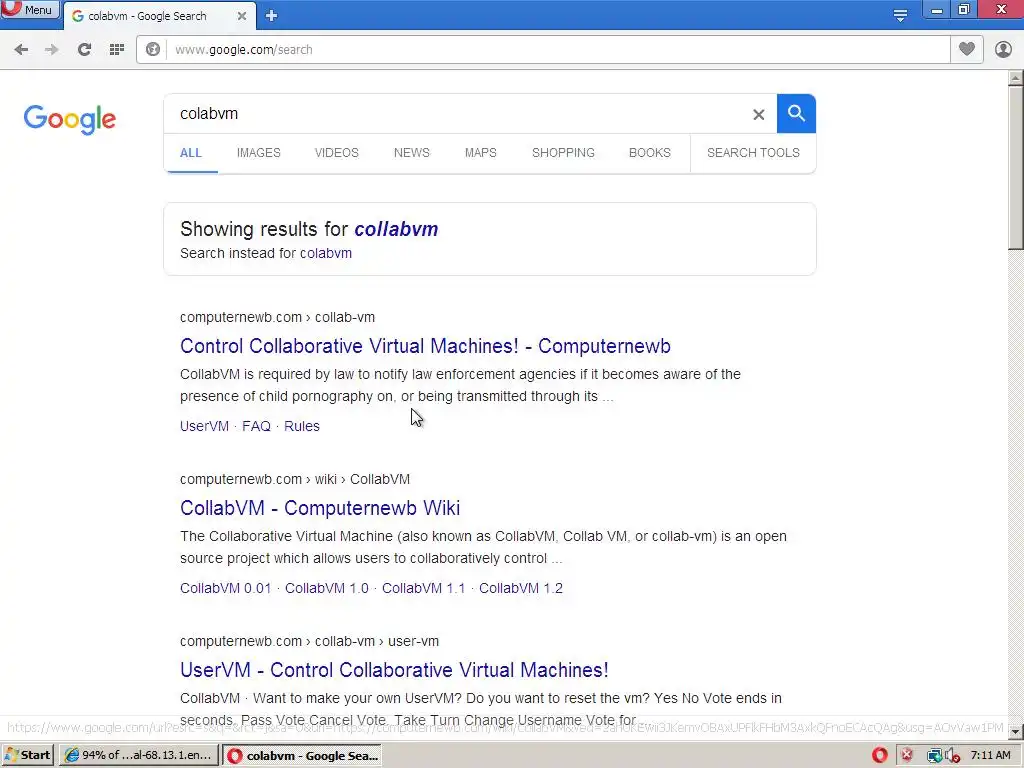Reload the page with the refresh icon
This screenshot has width=1024, height=768.
[84, 50]
